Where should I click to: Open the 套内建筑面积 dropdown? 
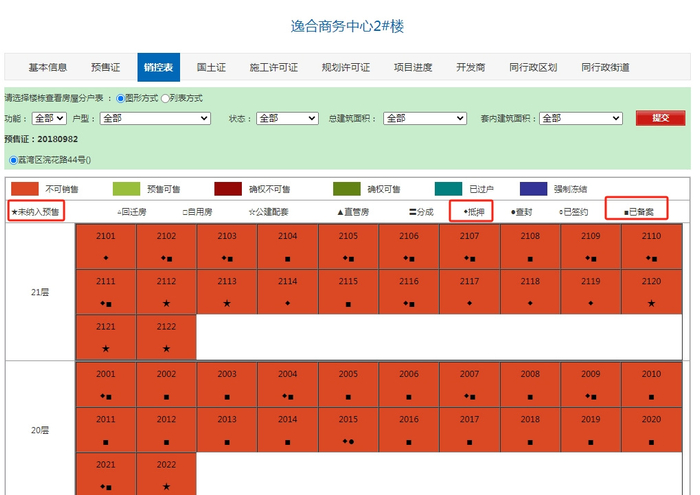(581, 118)
